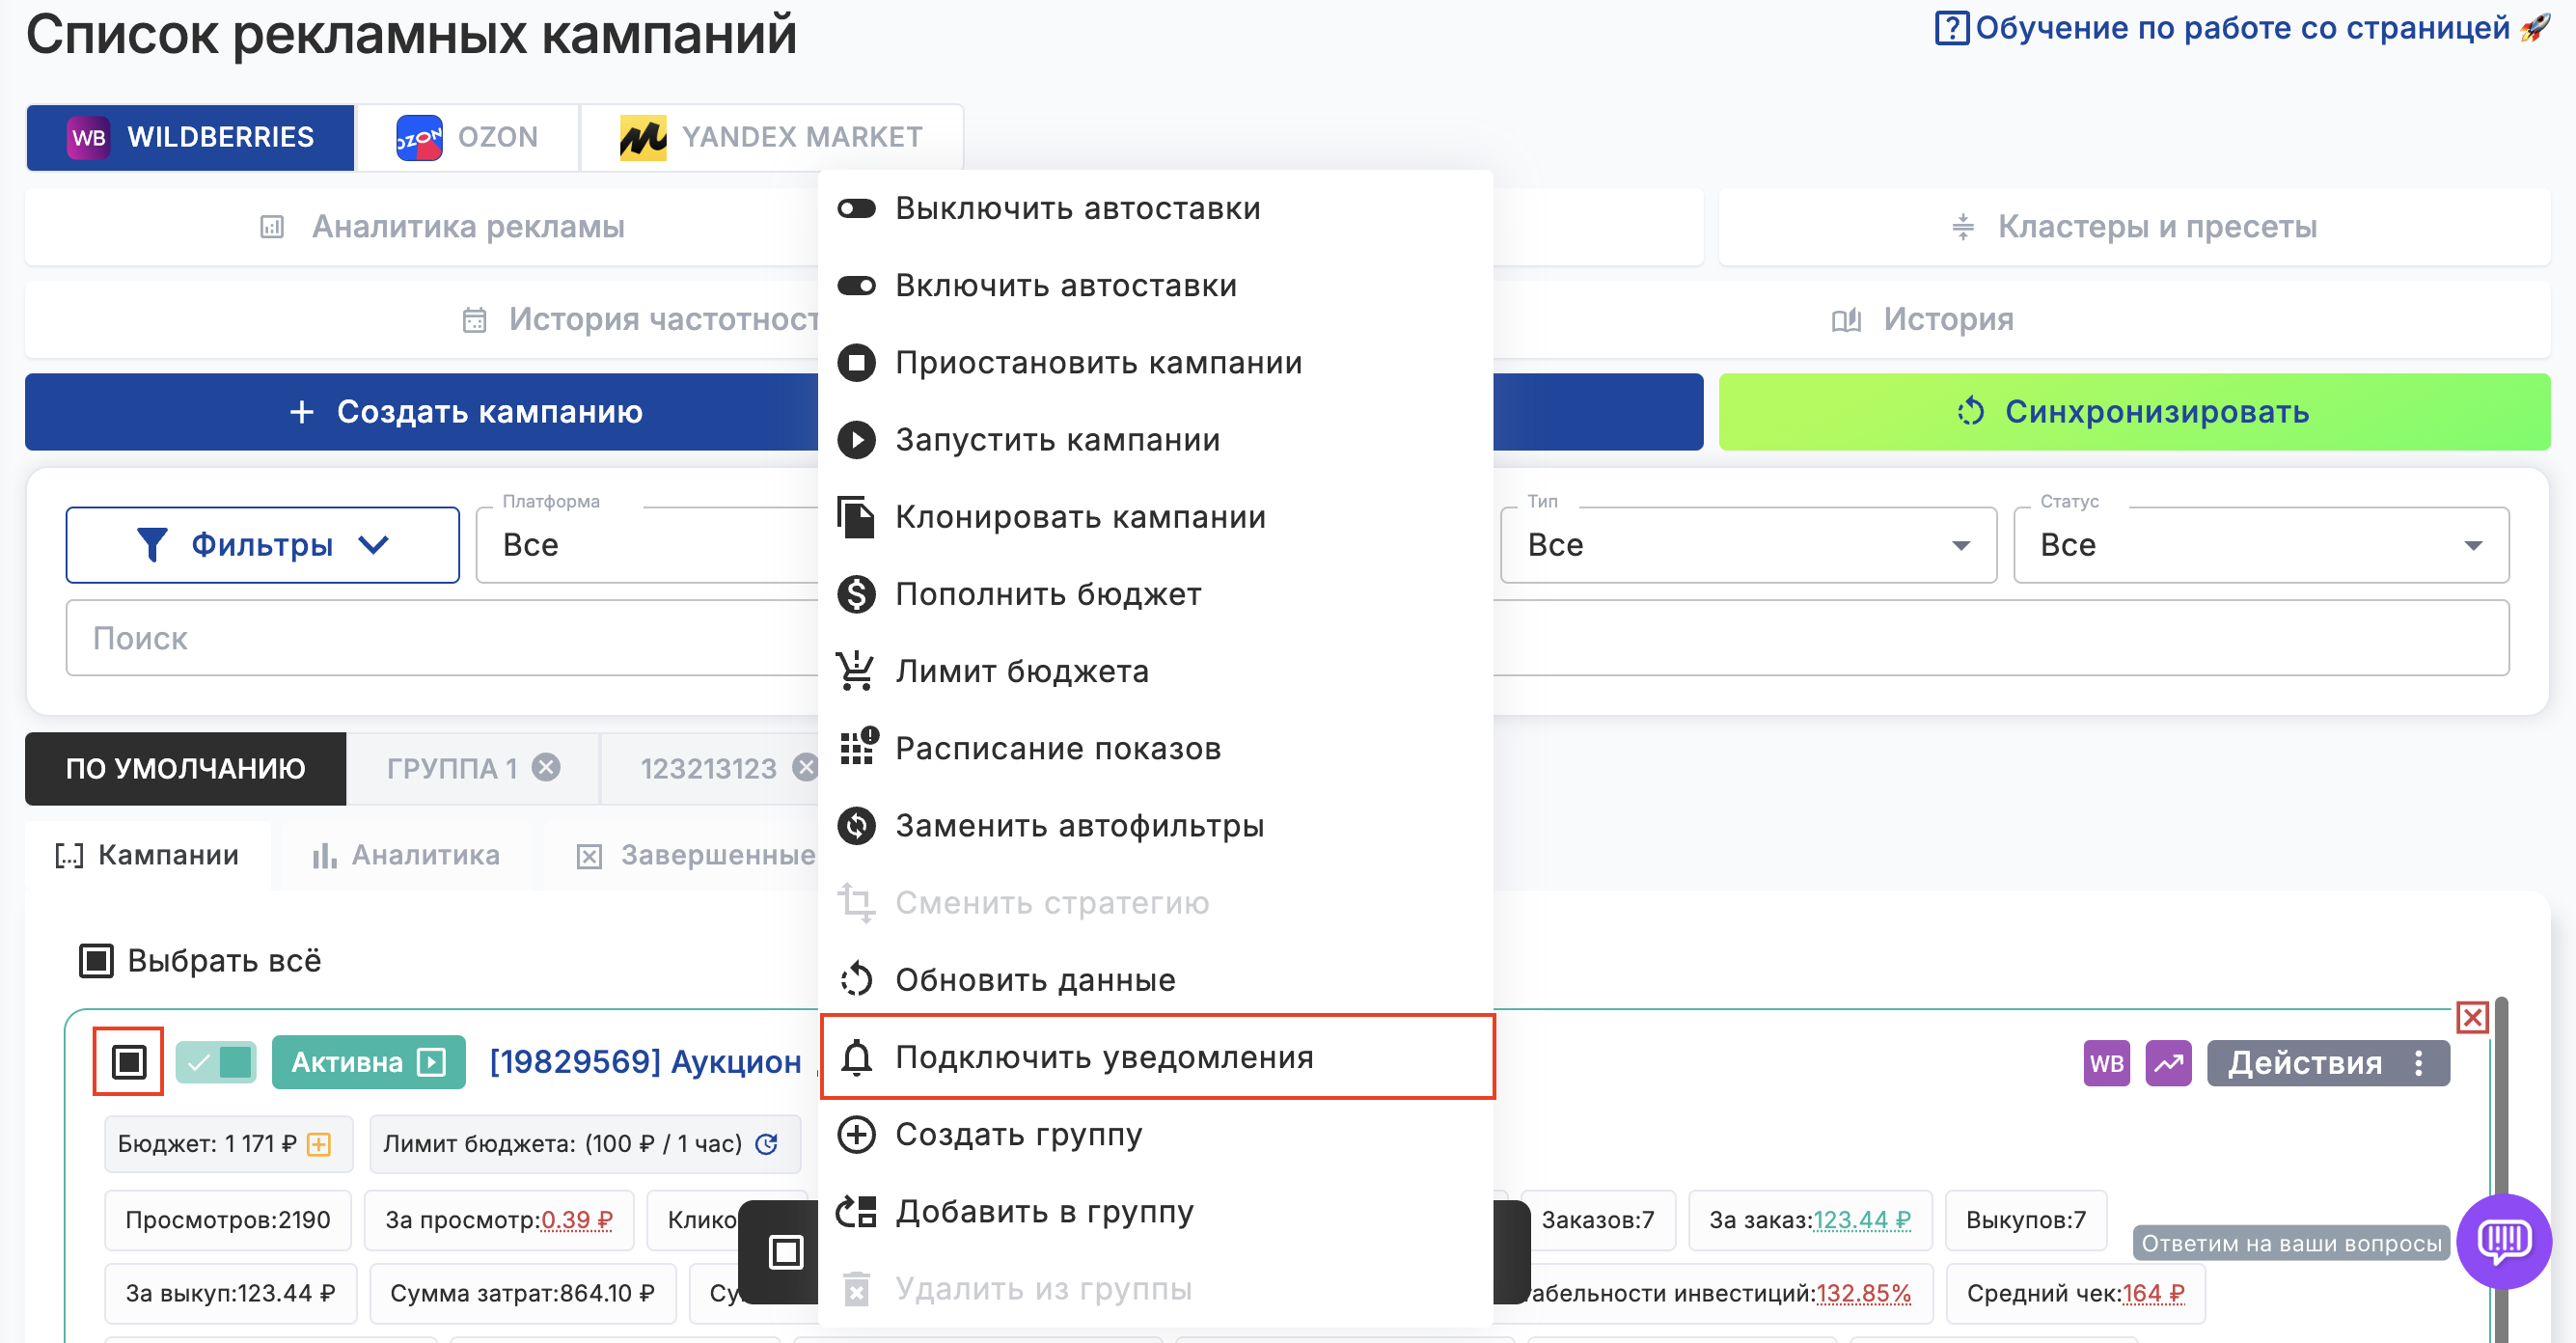Click the purple trend chart icon
The height and width of the screenshot is (1343, 2576).
(x=2167, y=1063)
